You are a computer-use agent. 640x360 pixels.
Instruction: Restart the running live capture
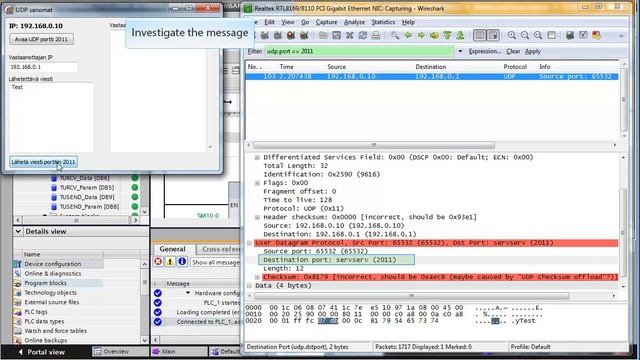304,36
